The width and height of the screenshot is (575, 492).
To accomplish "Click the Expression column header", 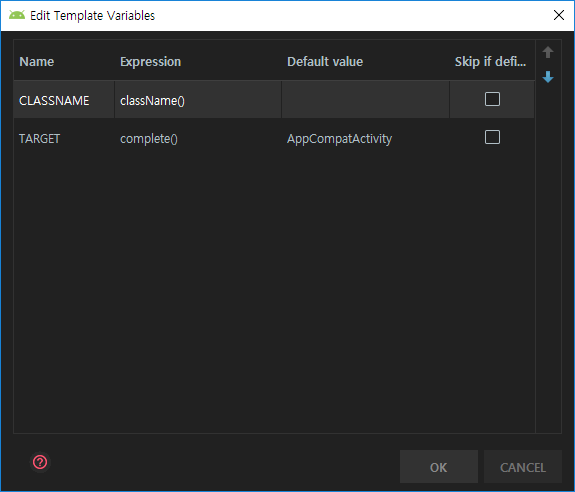I will [x=198, y=62].
